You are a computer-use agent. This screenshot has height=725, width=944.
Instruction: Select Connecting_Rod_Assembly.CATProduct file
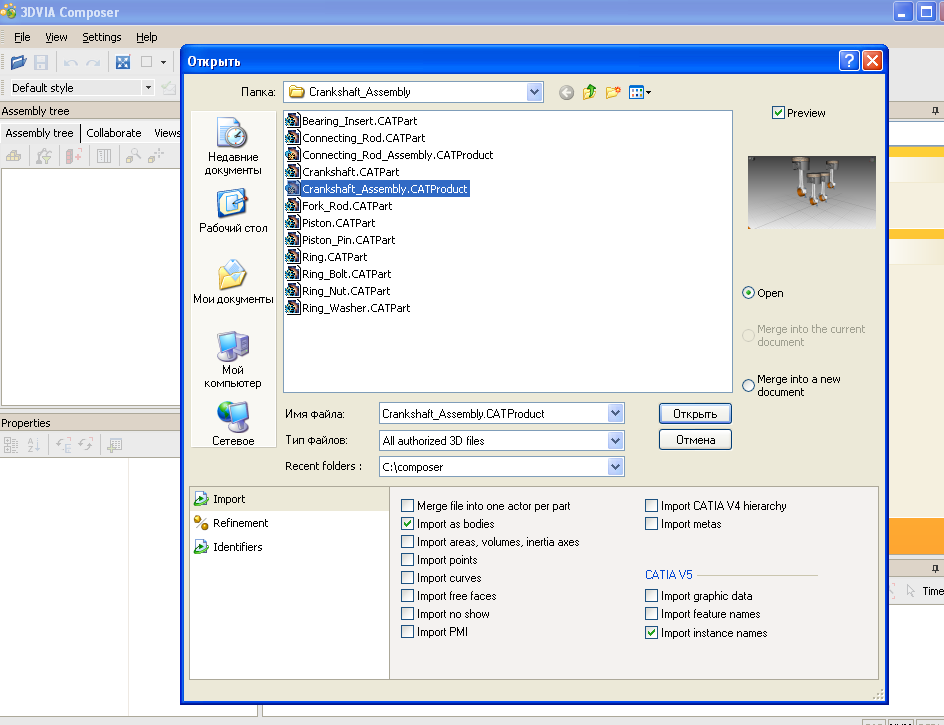point(390,155)
